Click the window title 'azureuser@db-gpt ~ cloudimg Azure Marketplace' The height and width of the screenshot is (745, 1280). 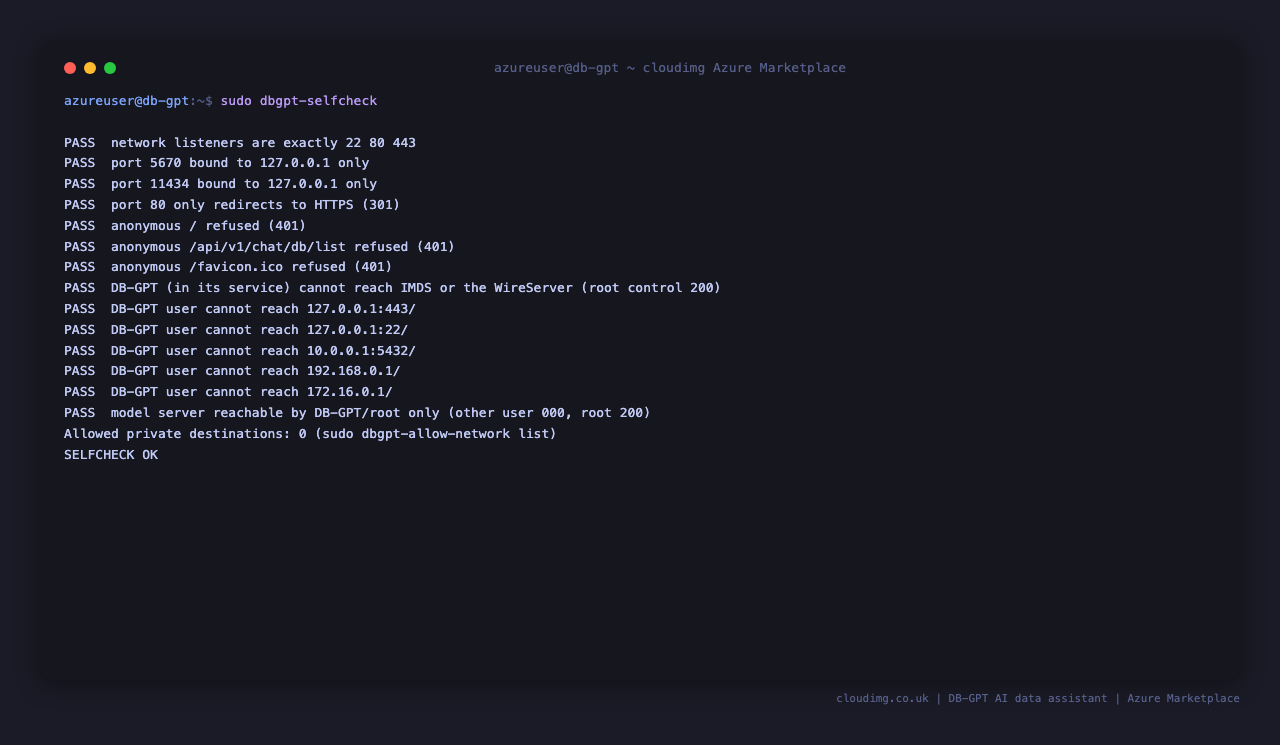point(670,68)
